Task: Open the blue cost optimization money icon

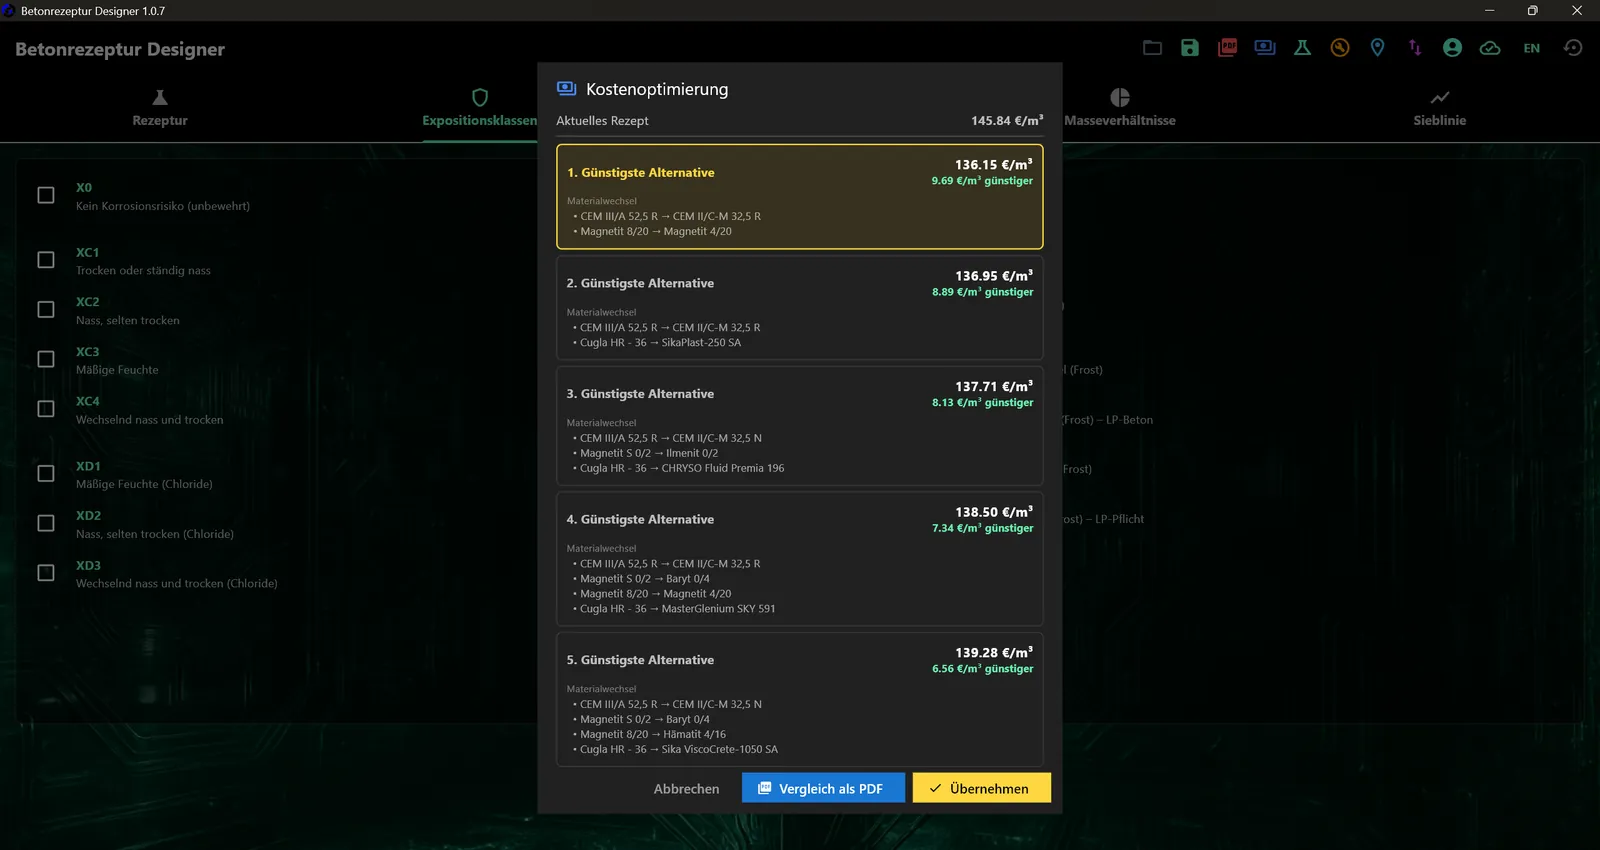Action: pyautogui.click(x=1265, y=48)
